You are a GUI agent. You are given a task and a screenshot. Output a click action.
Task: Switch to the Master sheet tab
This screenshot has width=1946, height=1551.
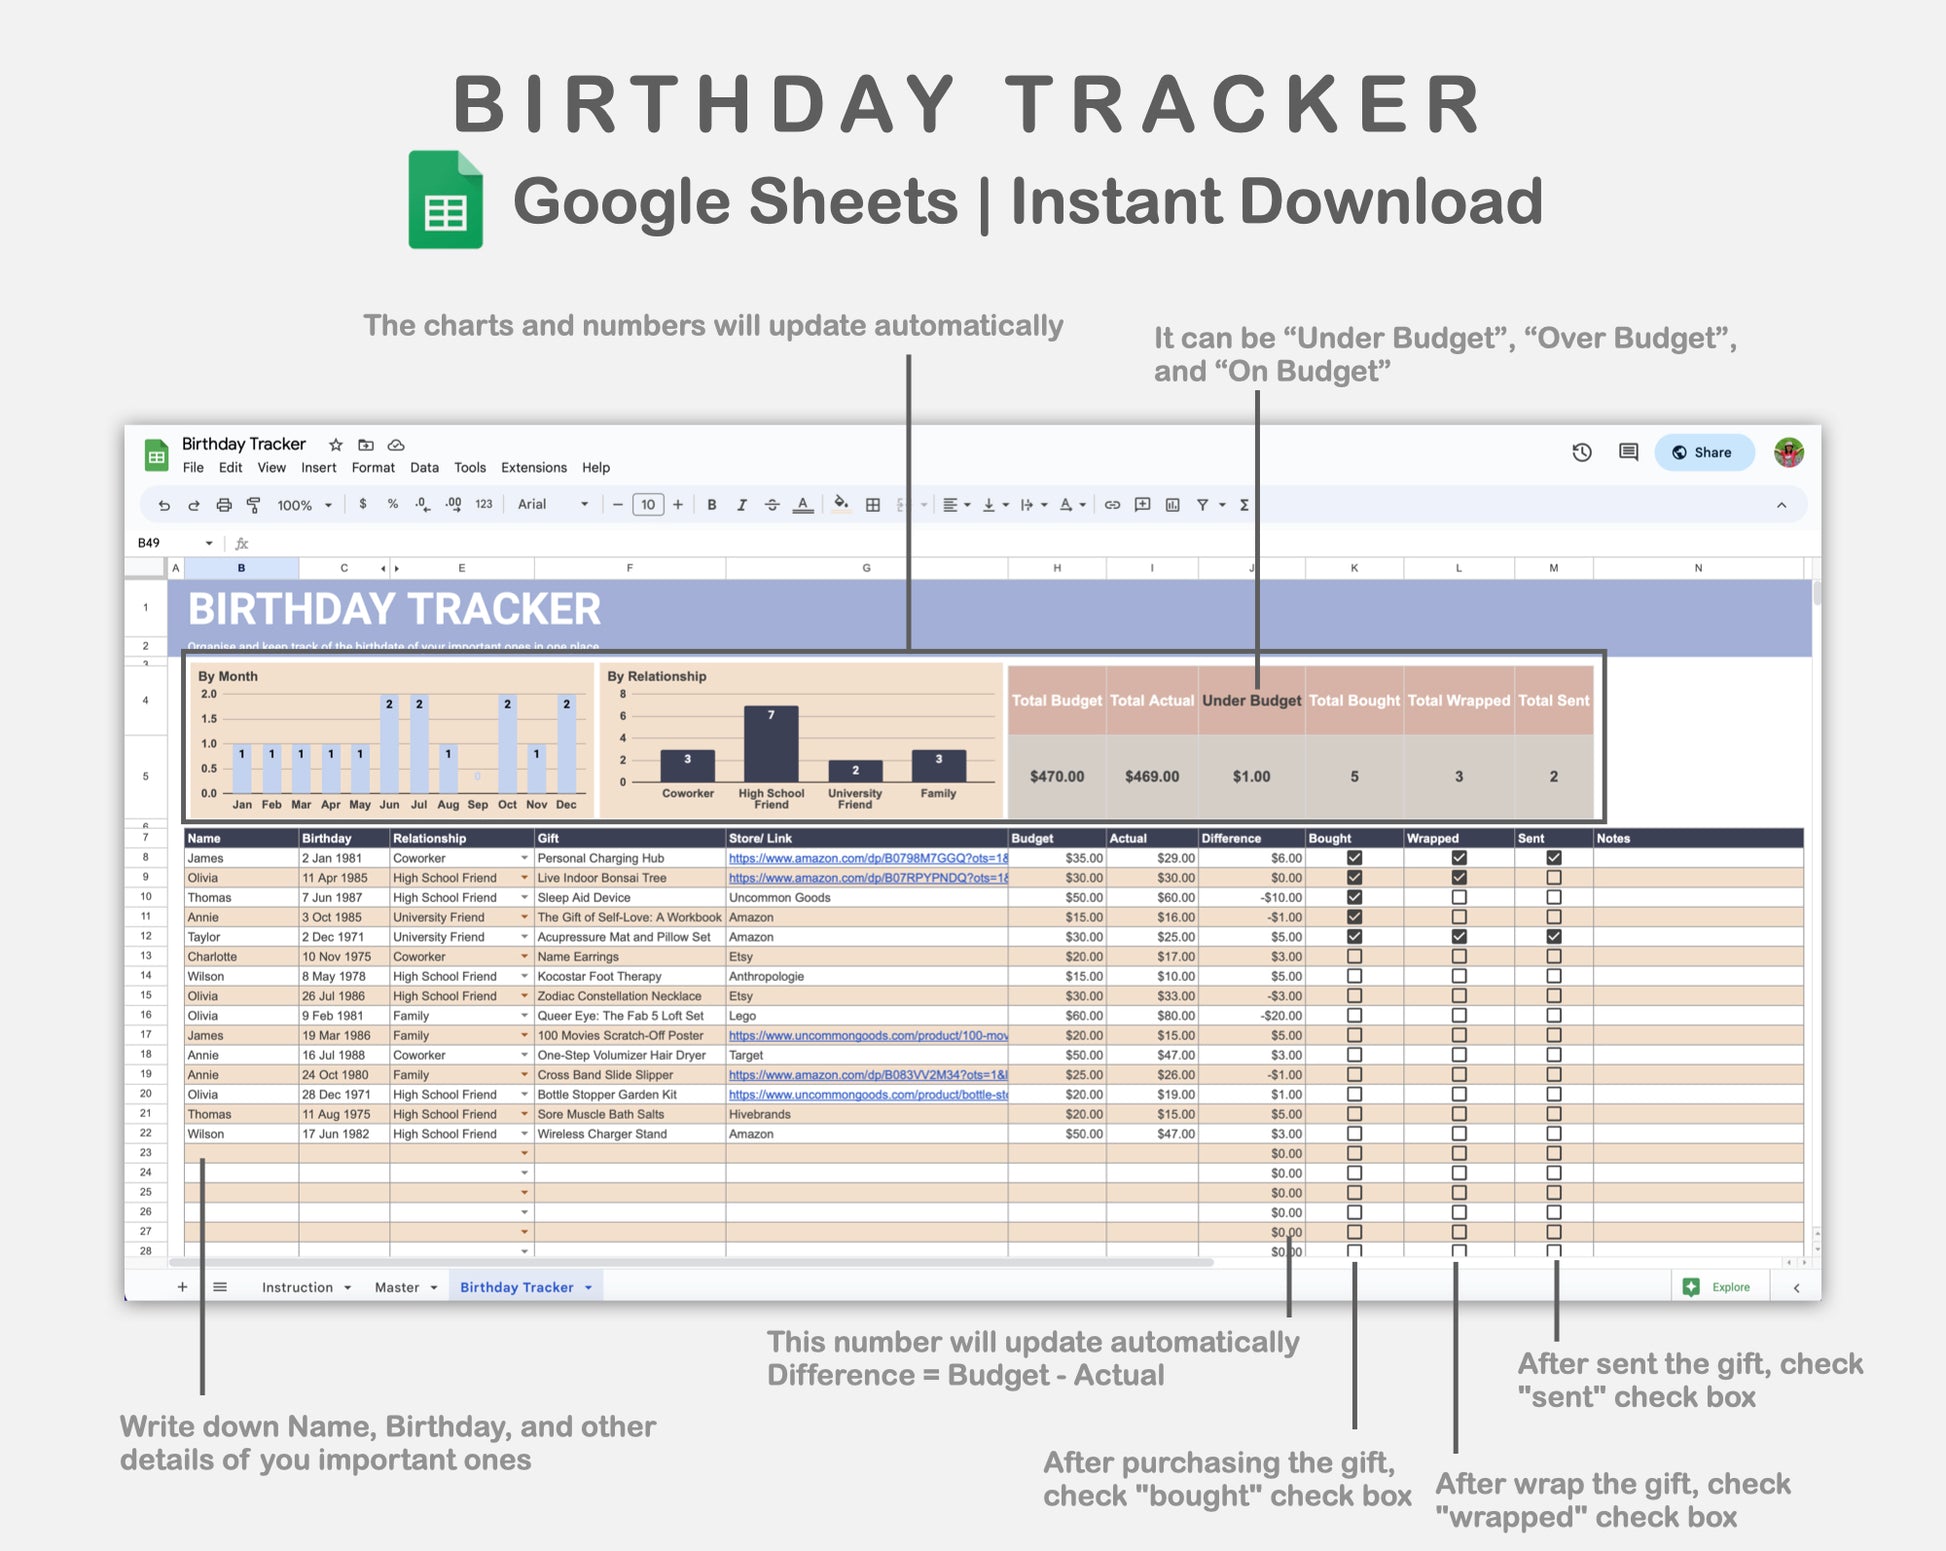click(x=397, y=1287)
